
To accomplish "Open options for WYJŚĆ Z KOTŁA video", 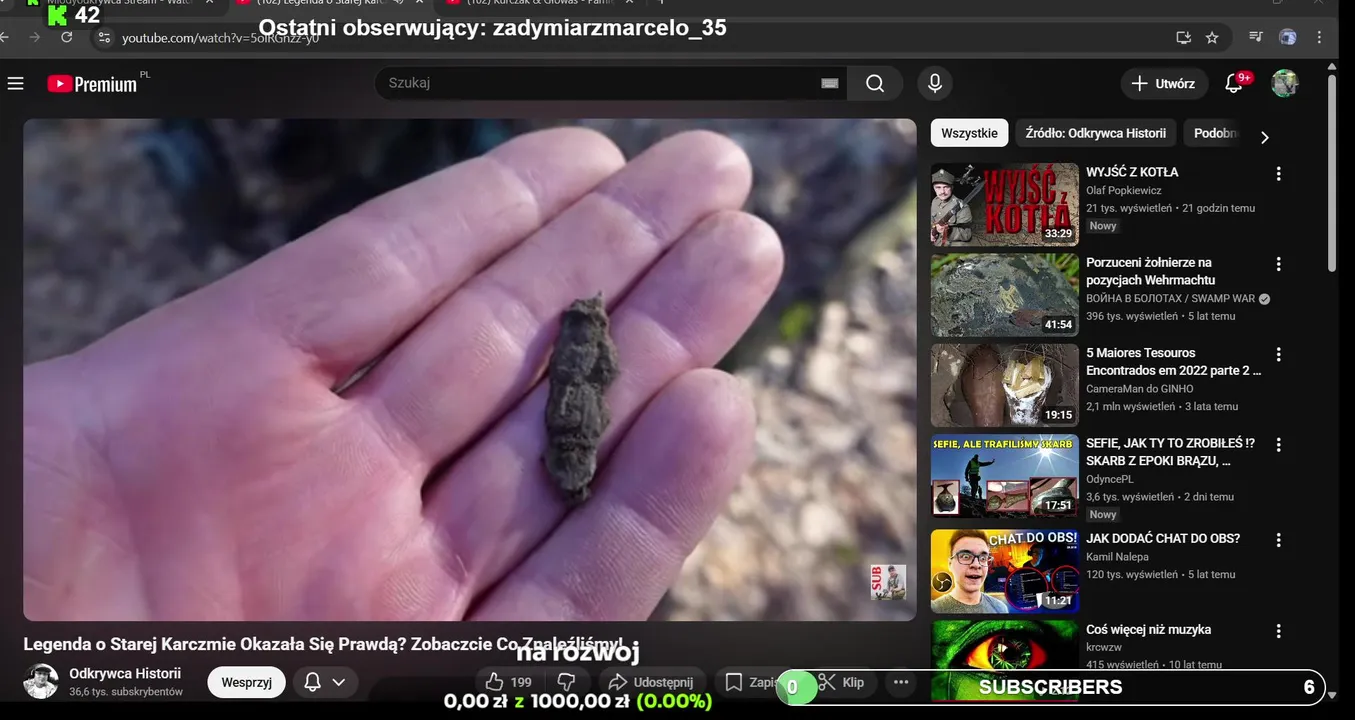I will pyautogui.click(x=1278, y=174).
